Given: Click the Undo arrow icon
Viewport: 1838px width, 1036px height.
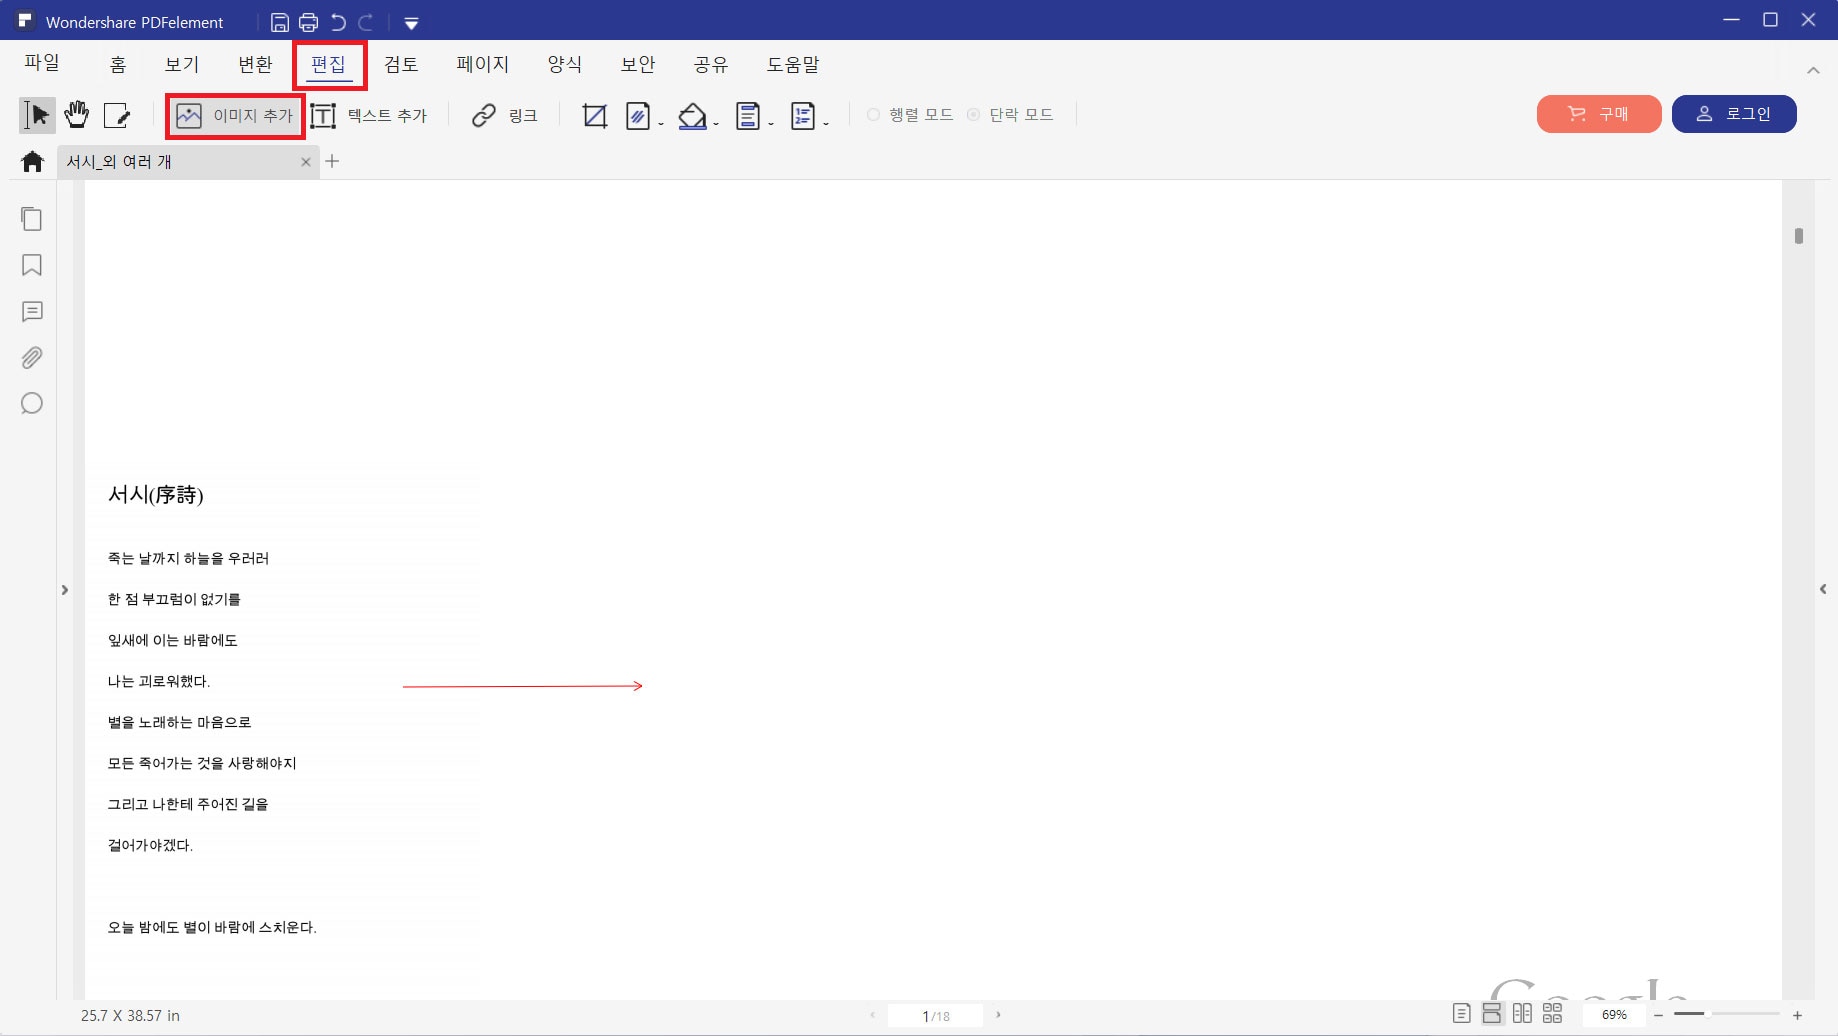Looking at the screenshot, I should (338, 22).
